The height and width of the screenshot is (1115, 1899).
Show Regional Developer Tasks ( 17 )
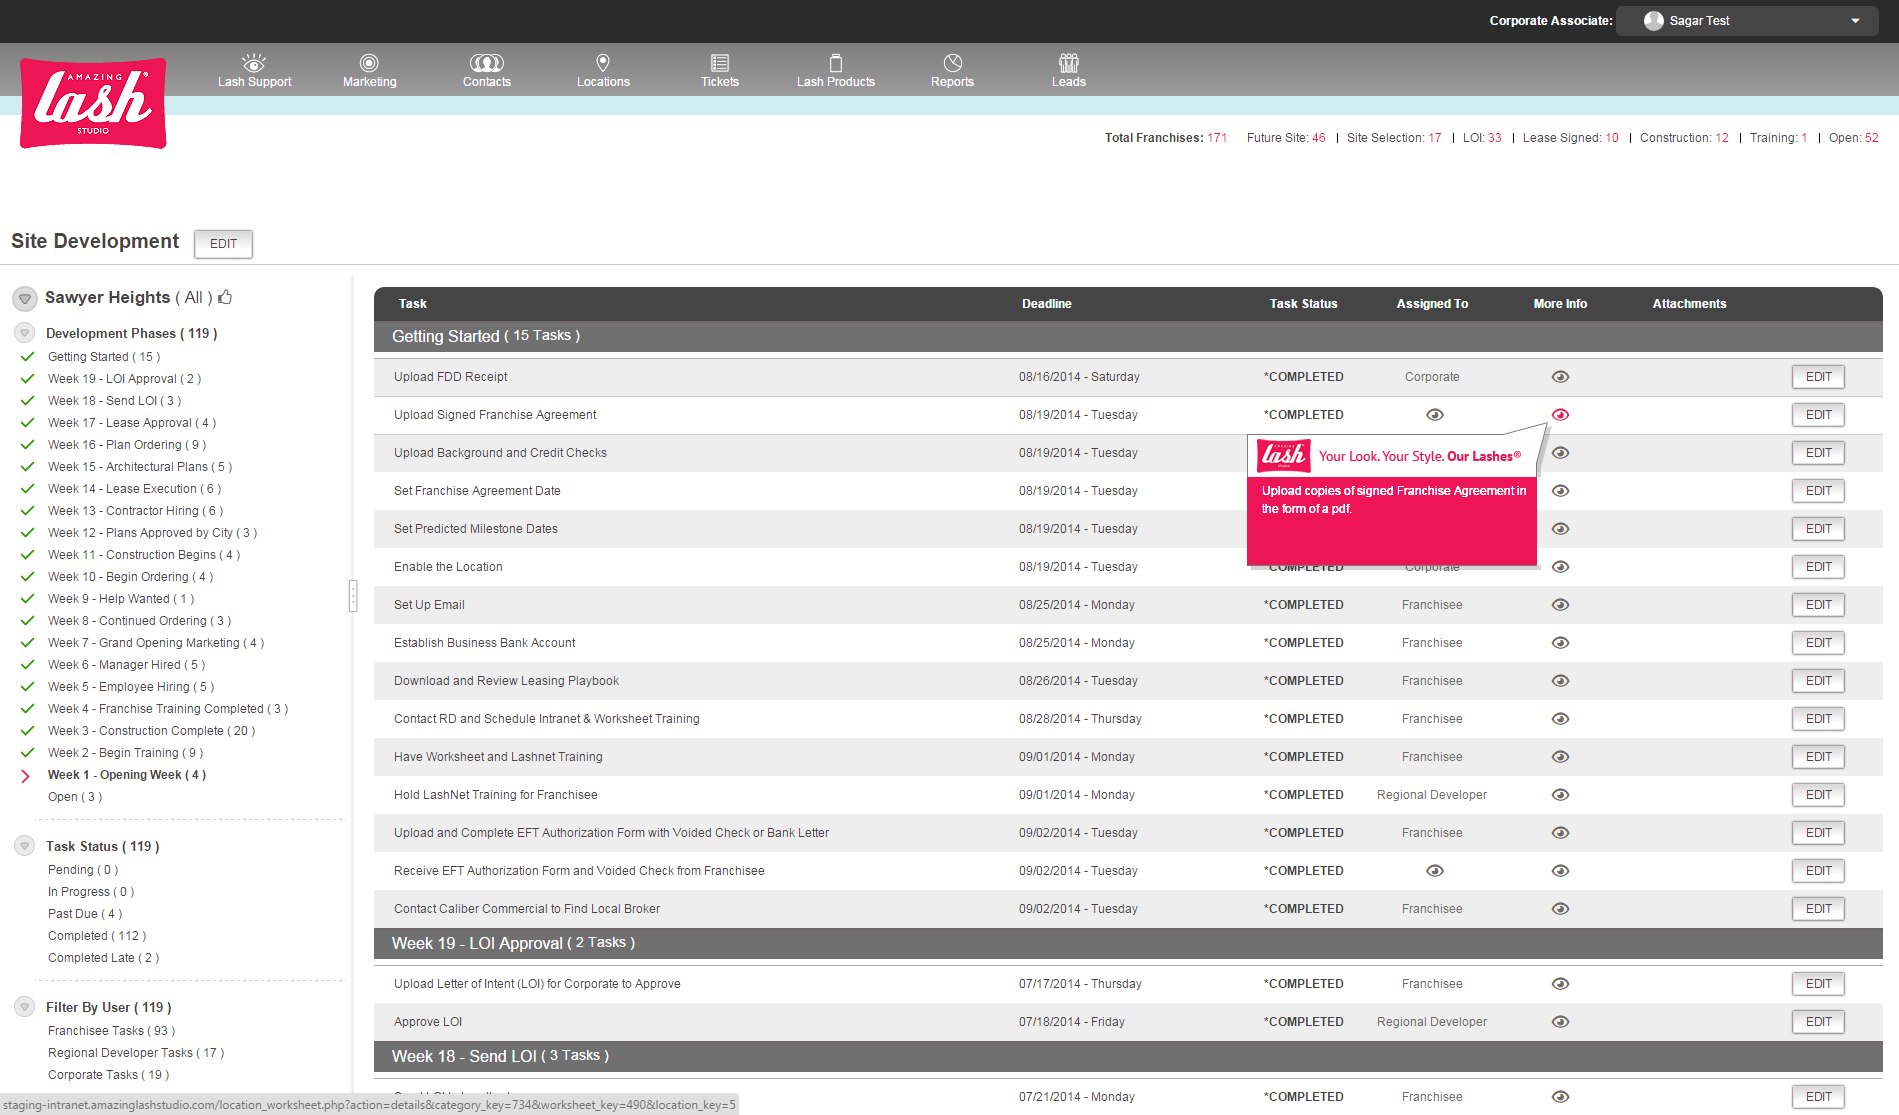point(136,1053)
